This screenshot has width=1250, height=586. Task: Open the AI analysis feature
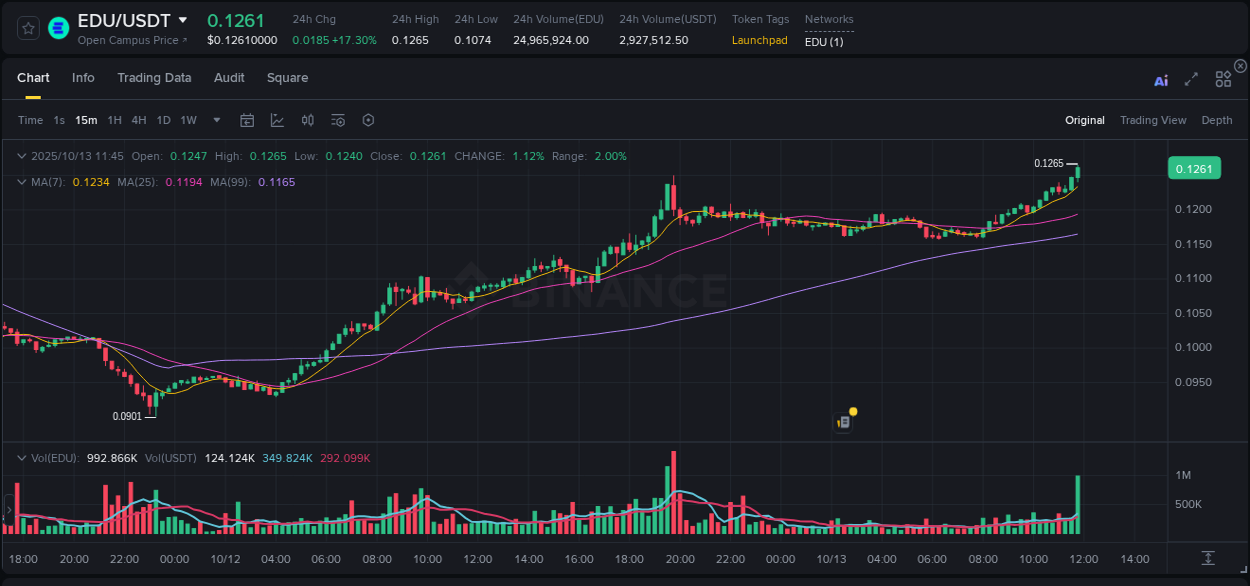click(x=1160, y=79)
